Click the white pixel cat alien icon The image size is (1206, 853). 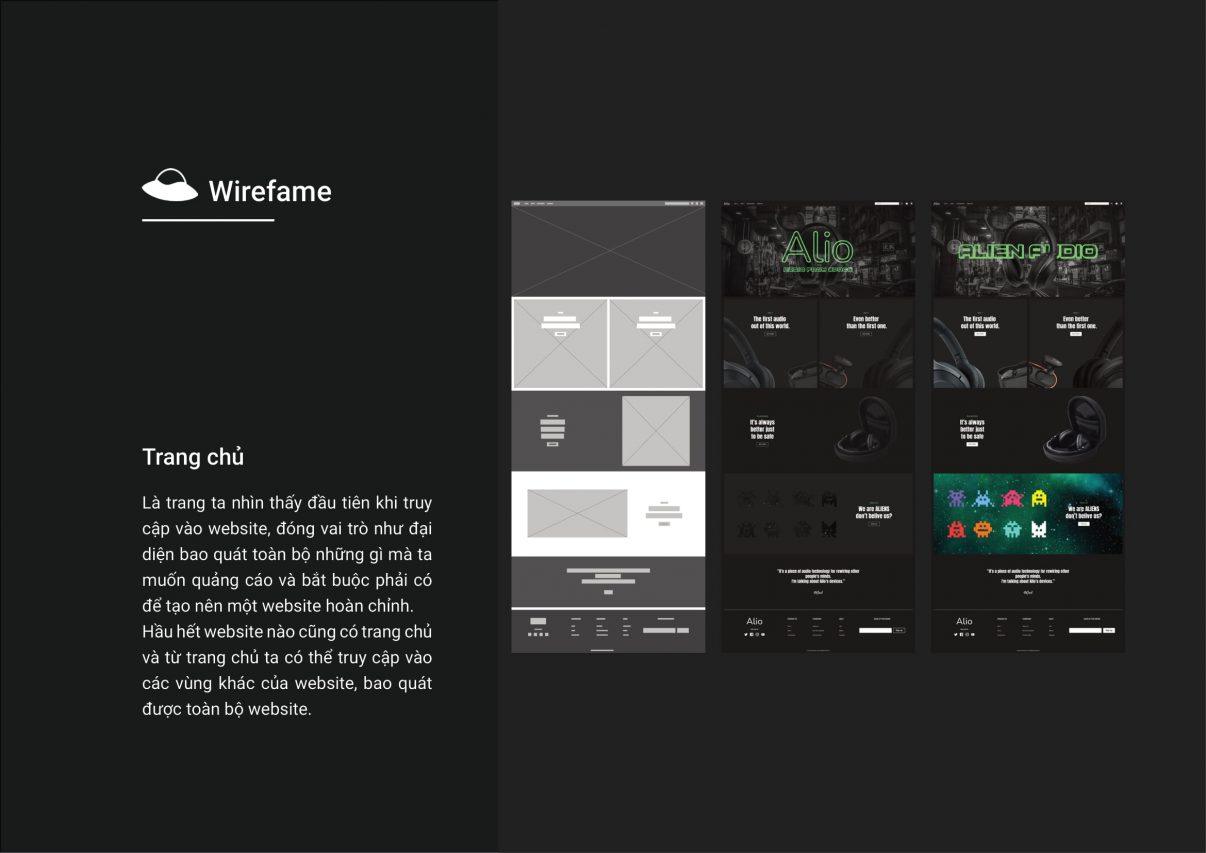(1039, 528)
